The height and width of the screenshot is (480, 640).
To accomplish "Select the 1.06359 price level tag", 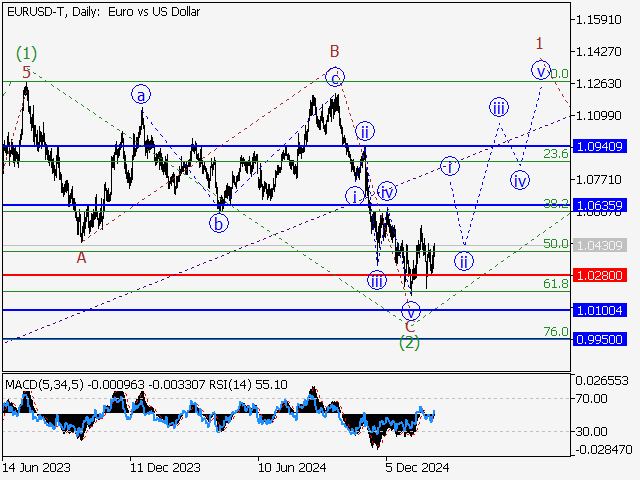I will [600, 205].
